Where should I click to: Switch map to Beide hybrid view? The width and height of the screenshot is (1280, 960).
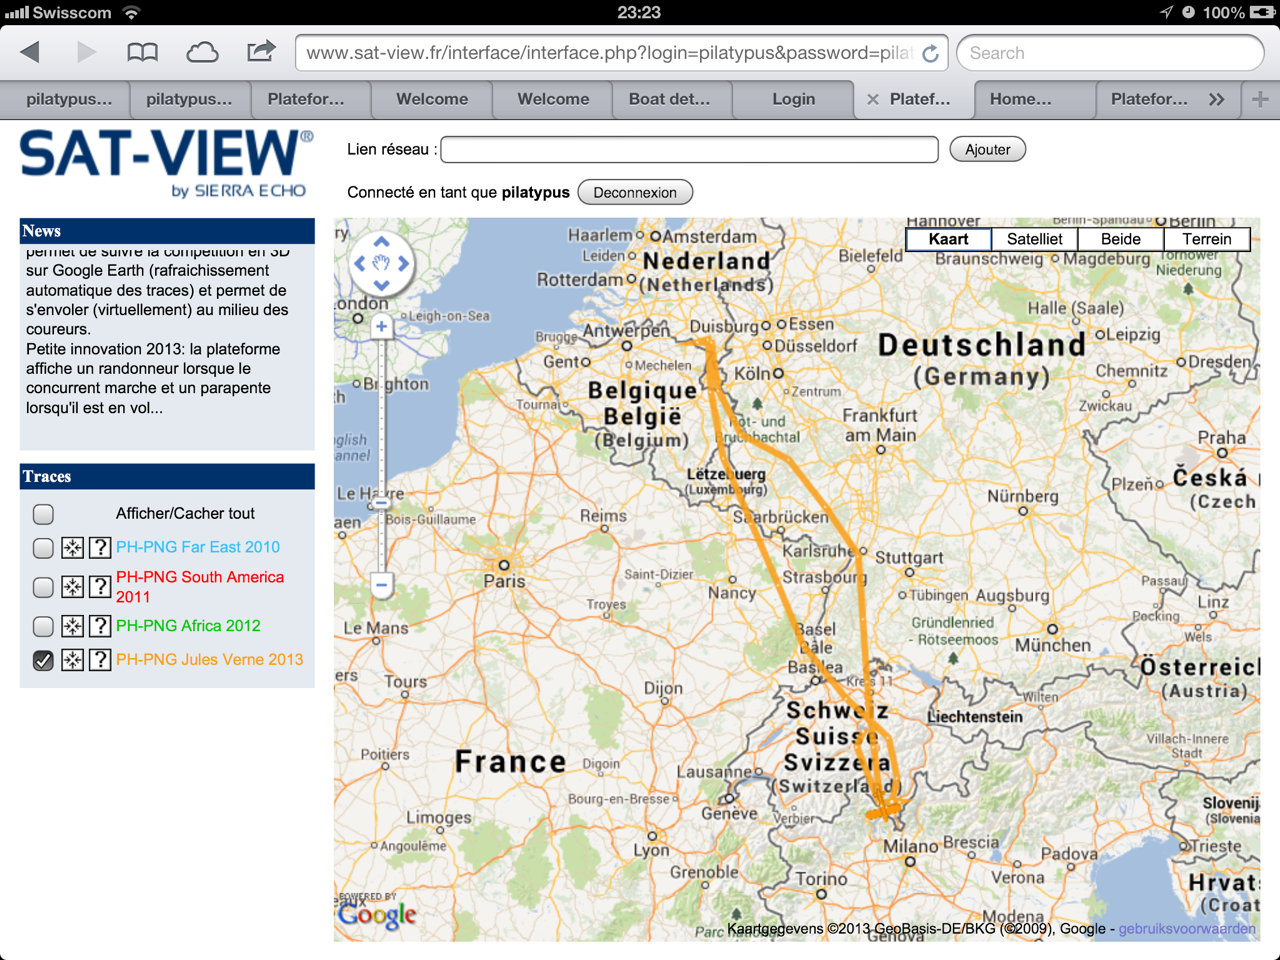click(x=1121, y=239)
